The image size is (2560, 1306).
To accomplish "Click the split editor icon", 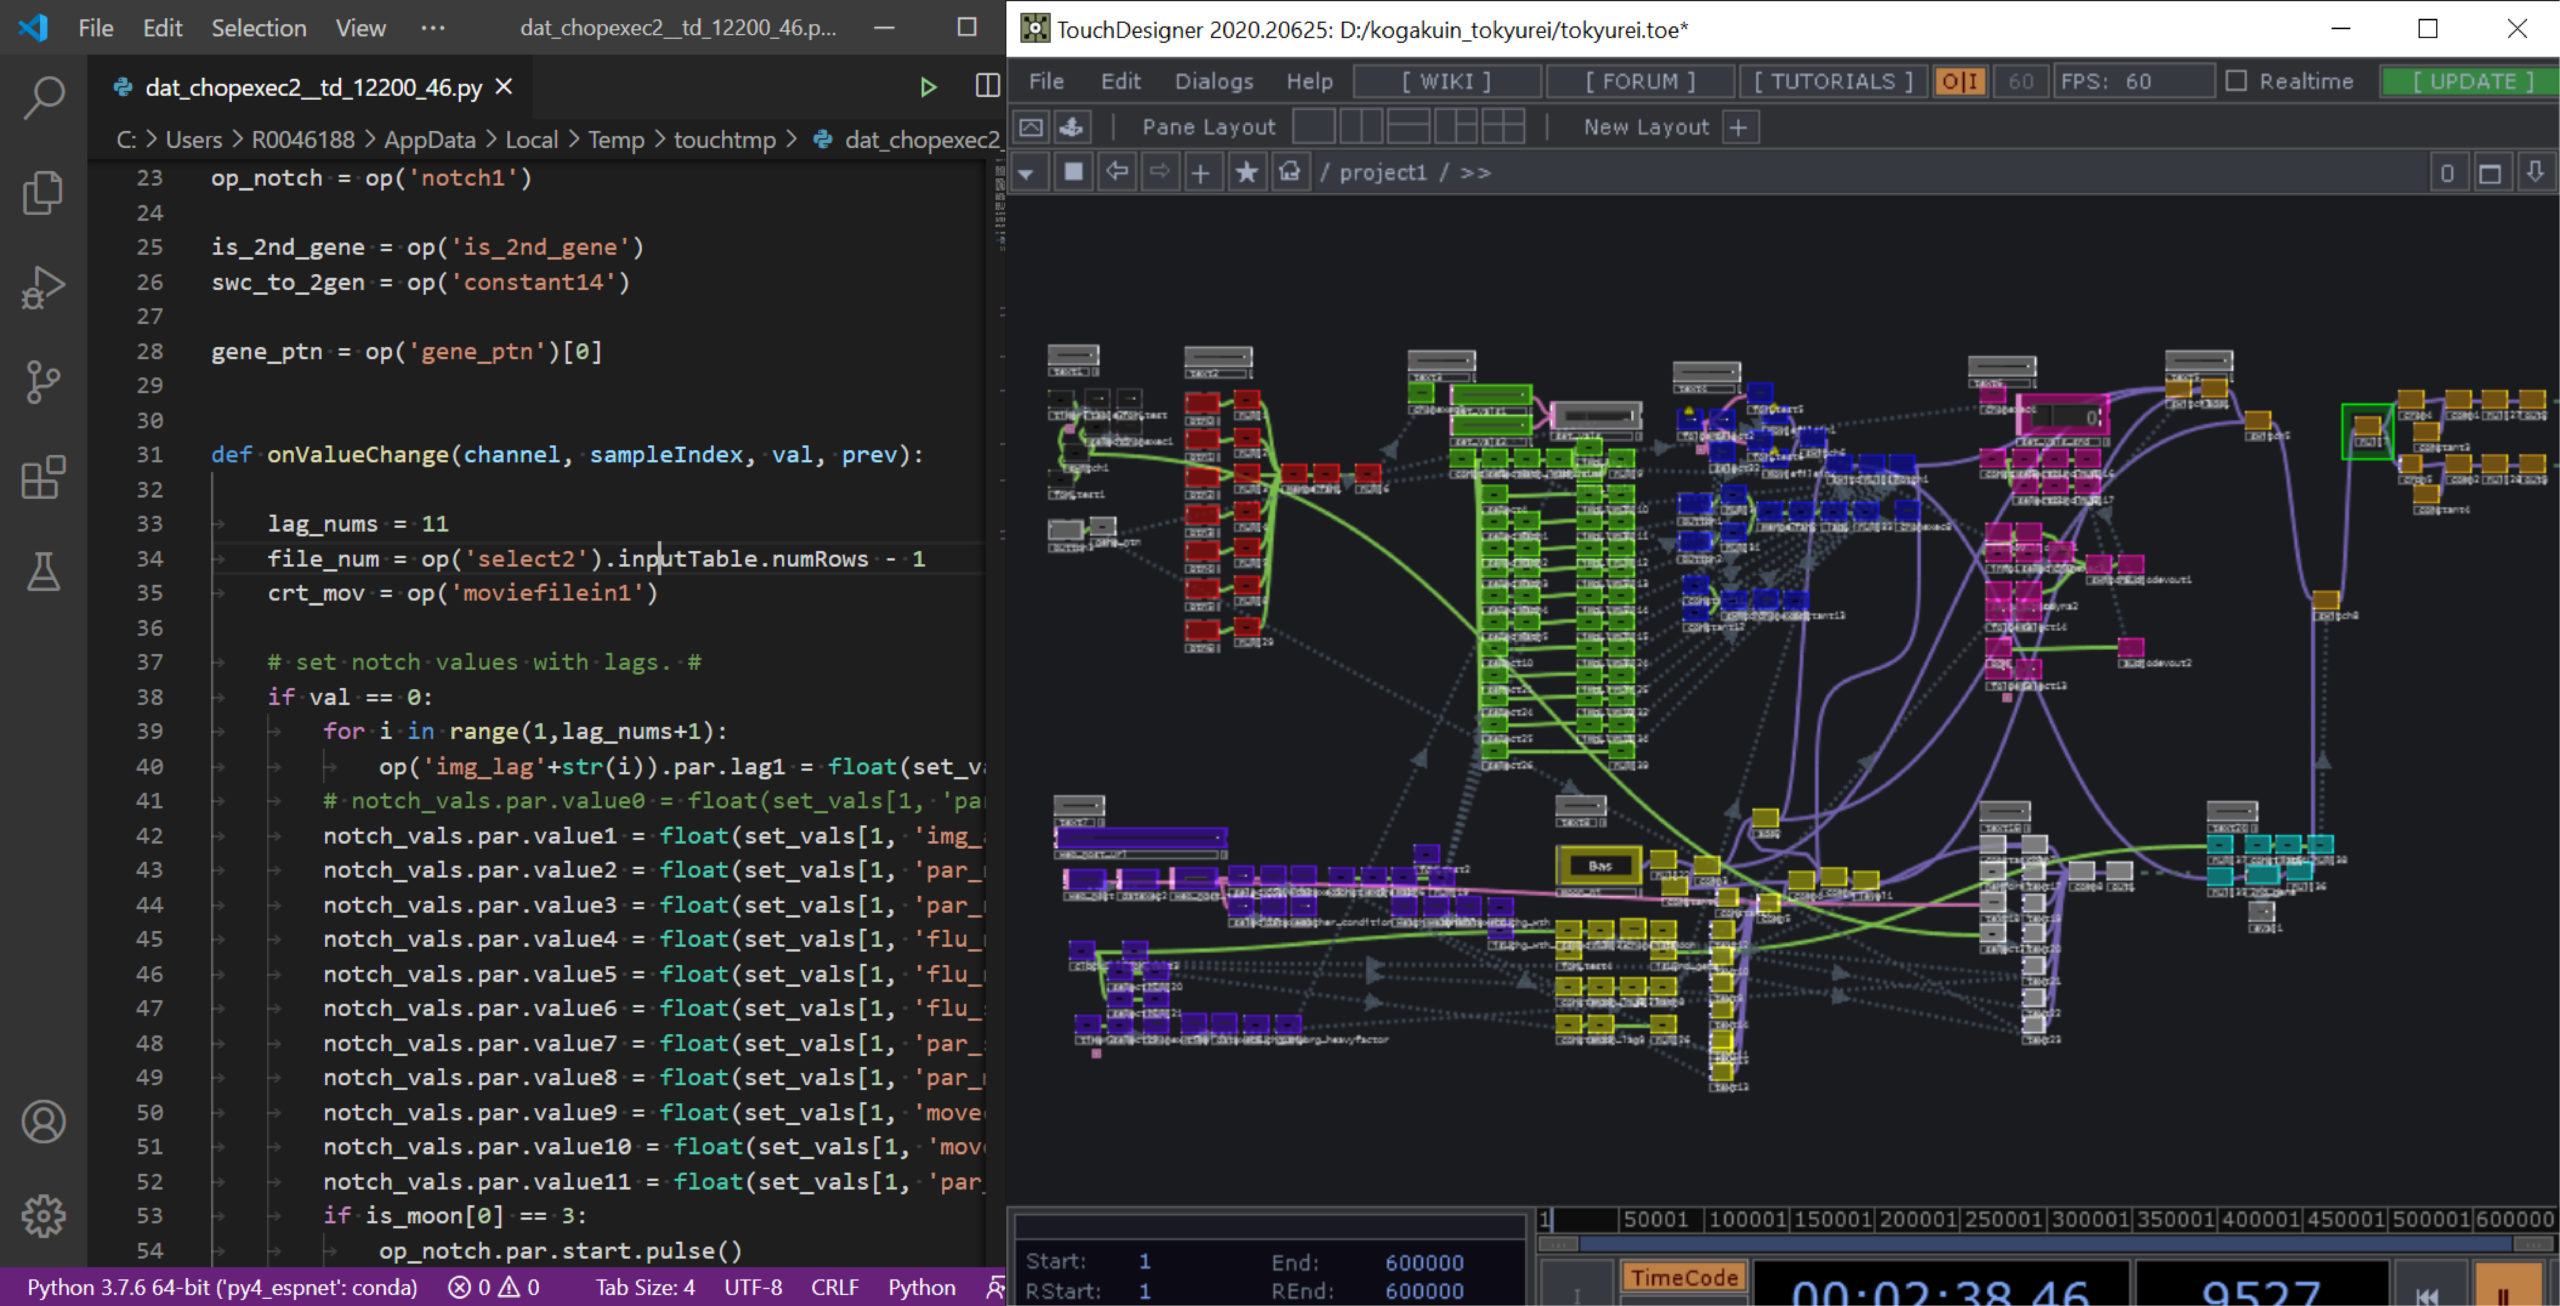I will [x=986, y=87].
